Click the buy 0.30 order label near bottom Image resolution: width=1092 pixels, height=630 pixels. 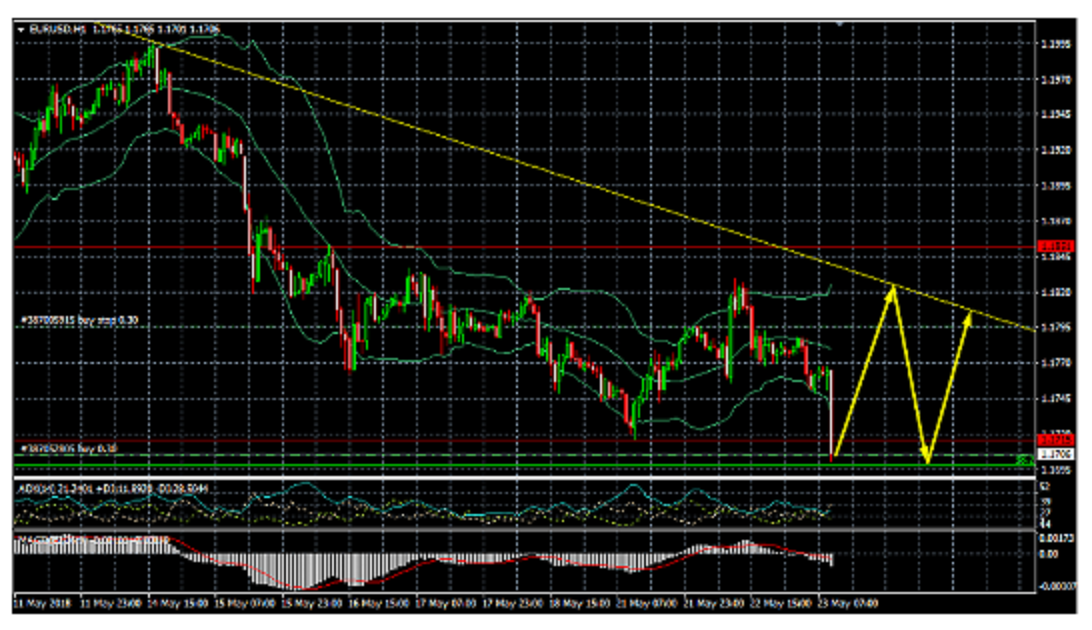68,450
